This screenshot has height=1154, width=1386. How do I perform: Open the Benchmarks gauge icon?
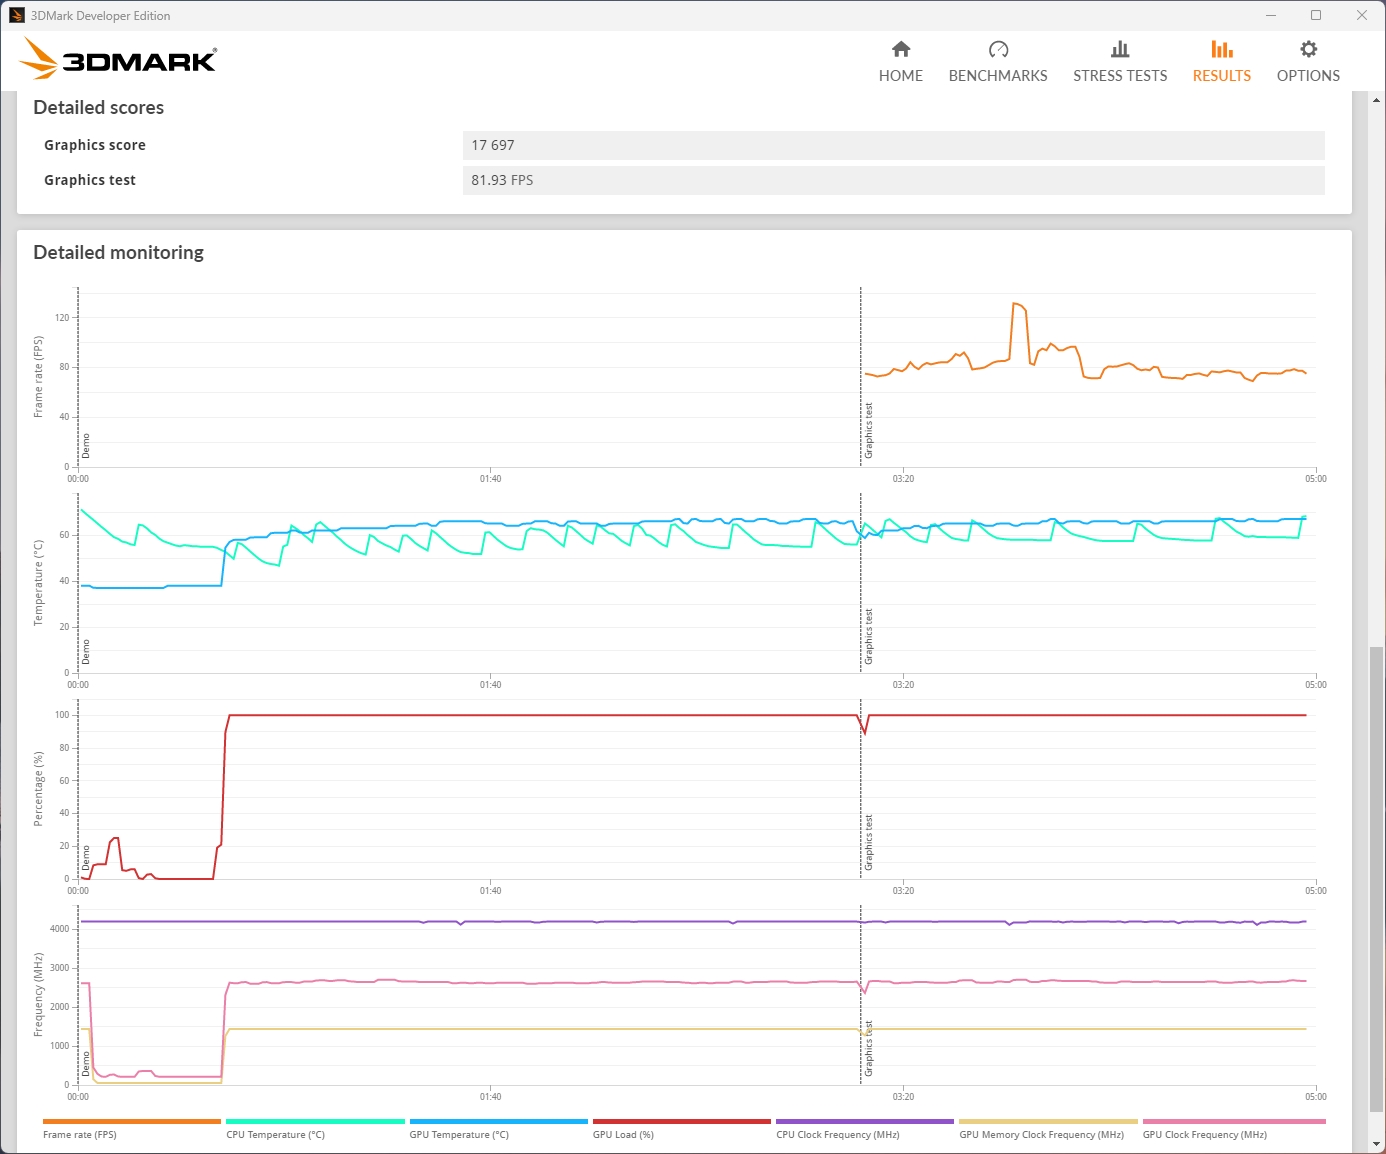[x=998, y=49]
